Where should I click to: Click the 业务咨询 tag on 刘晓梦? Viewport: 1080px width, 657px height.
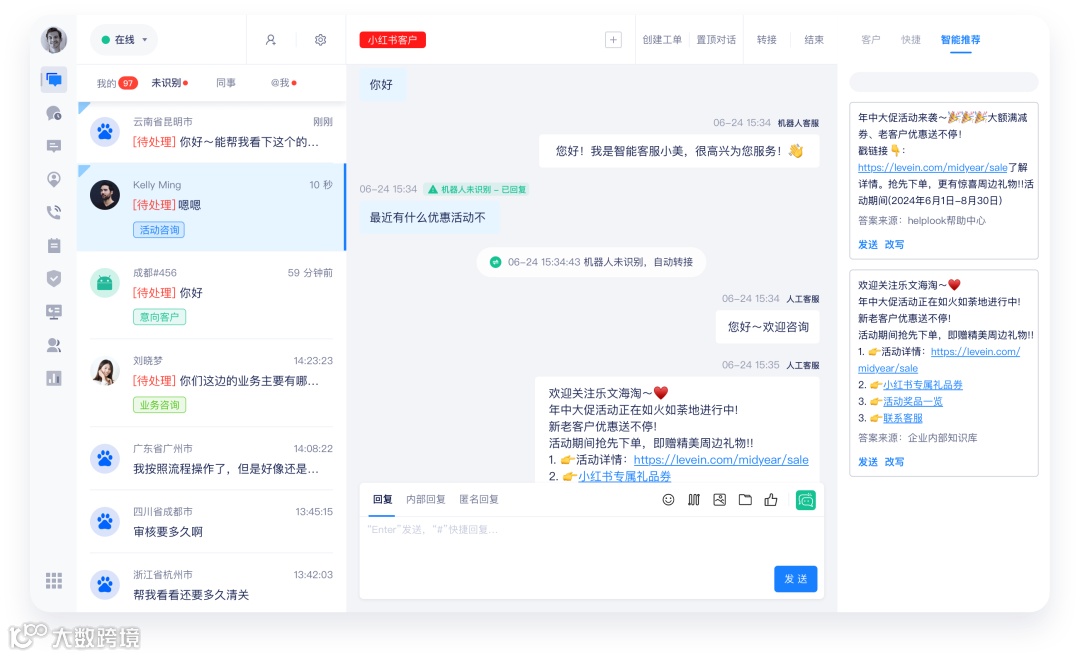pos(159,405)
